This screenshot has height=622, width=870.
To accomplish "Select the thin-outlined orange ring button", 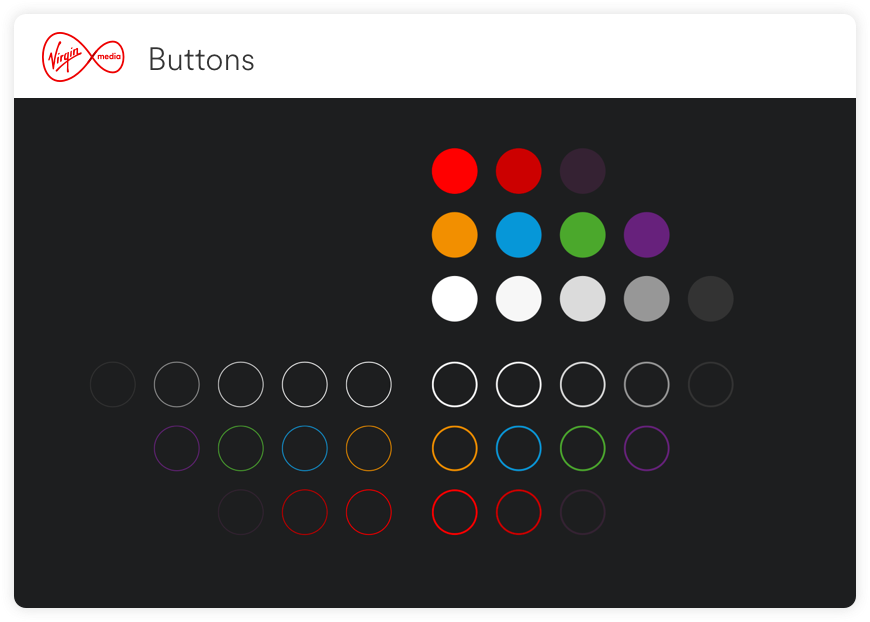I will (369, 448).
